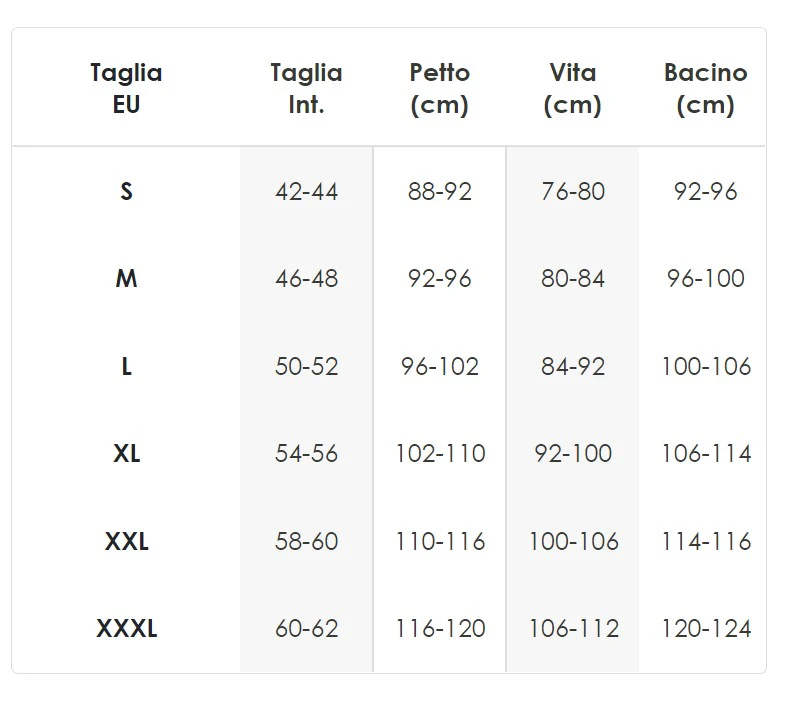The width and height of the screenshot is (809, 709).
Task: Select the XXL size row label
Action: point(126,541)
